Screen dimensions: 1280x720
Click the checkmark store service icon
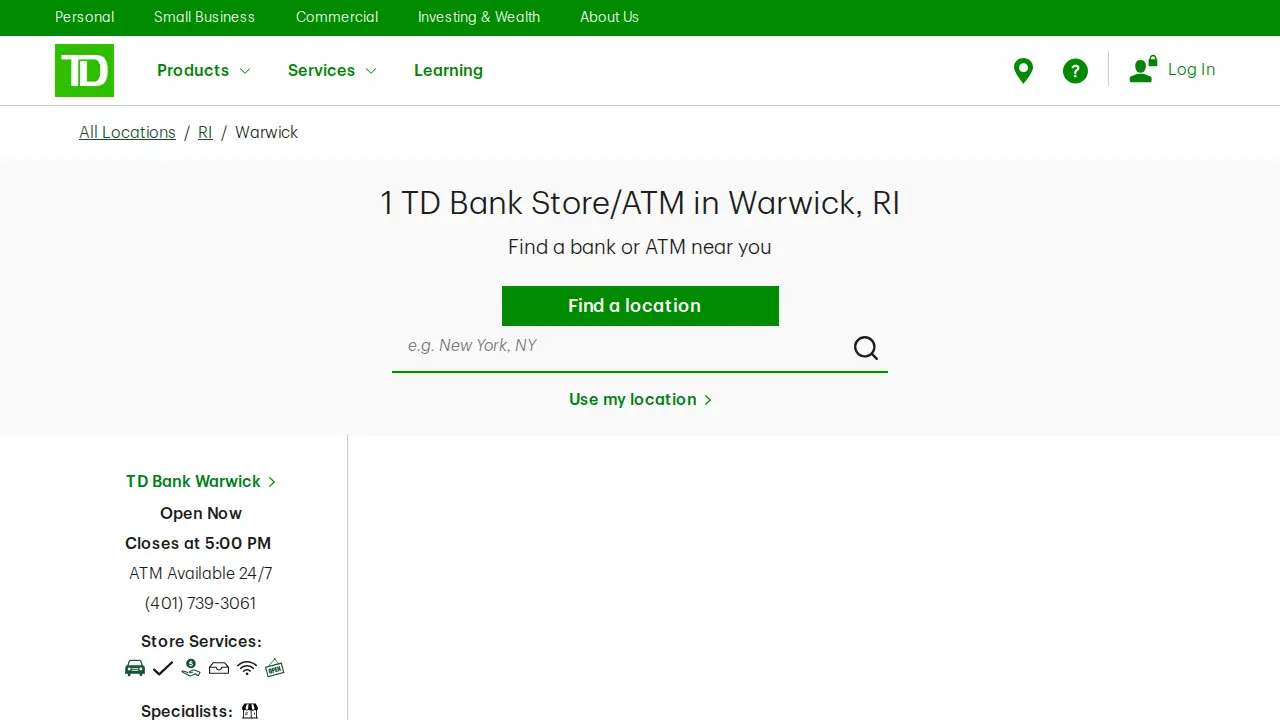[163, 668]
